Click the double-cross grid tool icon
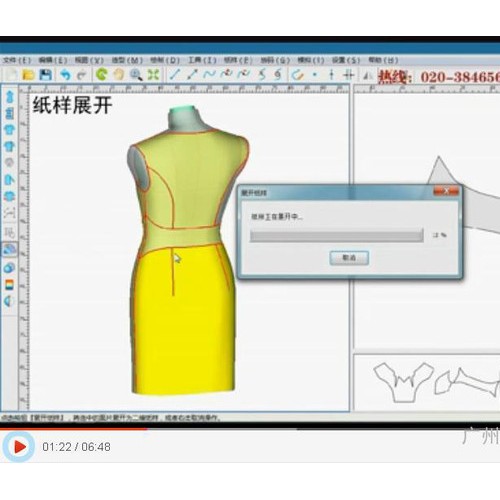Viewport: 500px width, 500px height. click(349, 75)
